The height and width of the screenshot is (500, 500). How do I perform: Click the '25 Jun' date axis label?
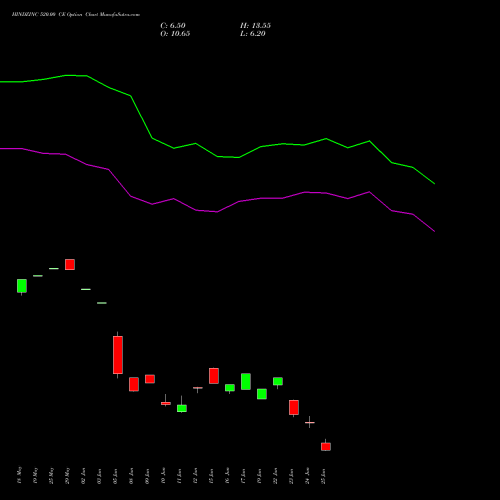point(323,476)
